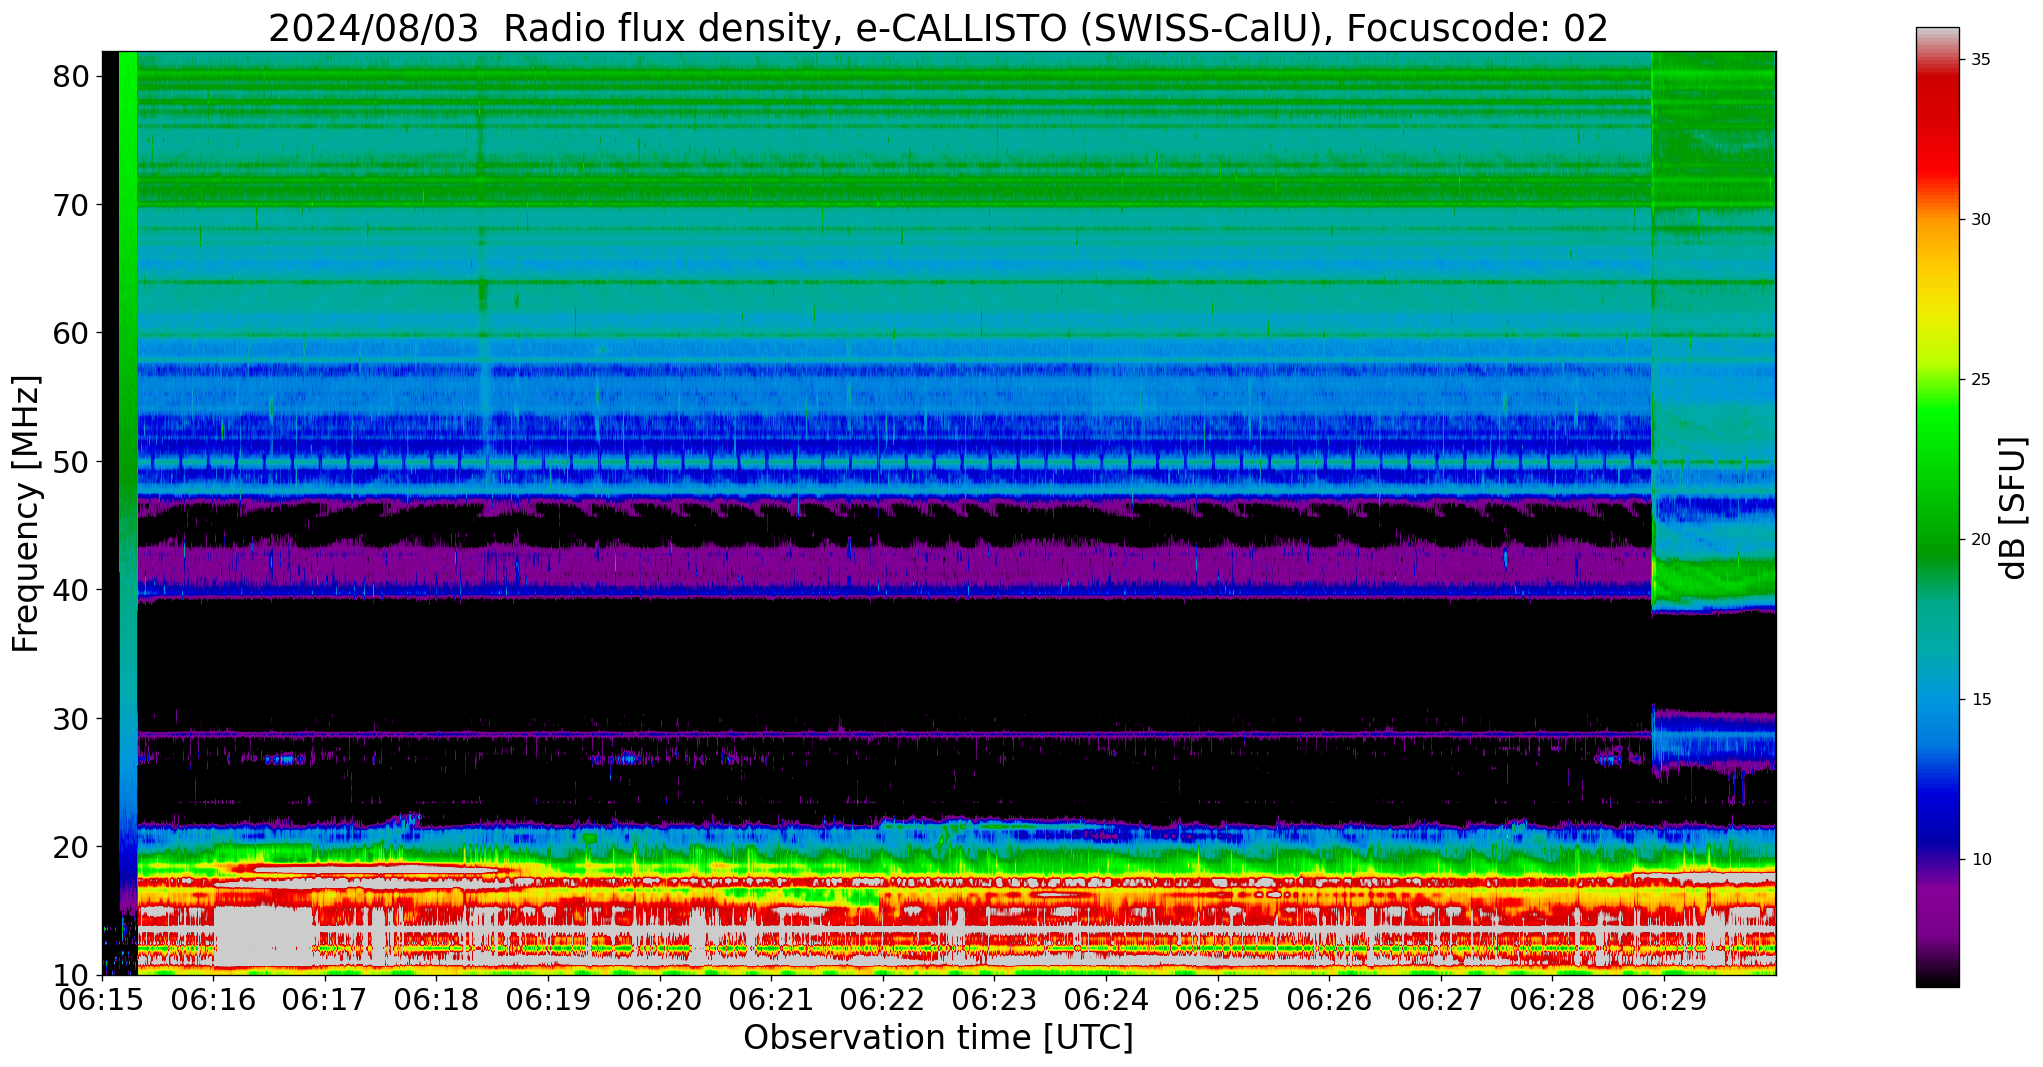This screenshot has height=1067, width=2043.
Task: Click the 06:16 time tick label
Action: pos(214,999)
